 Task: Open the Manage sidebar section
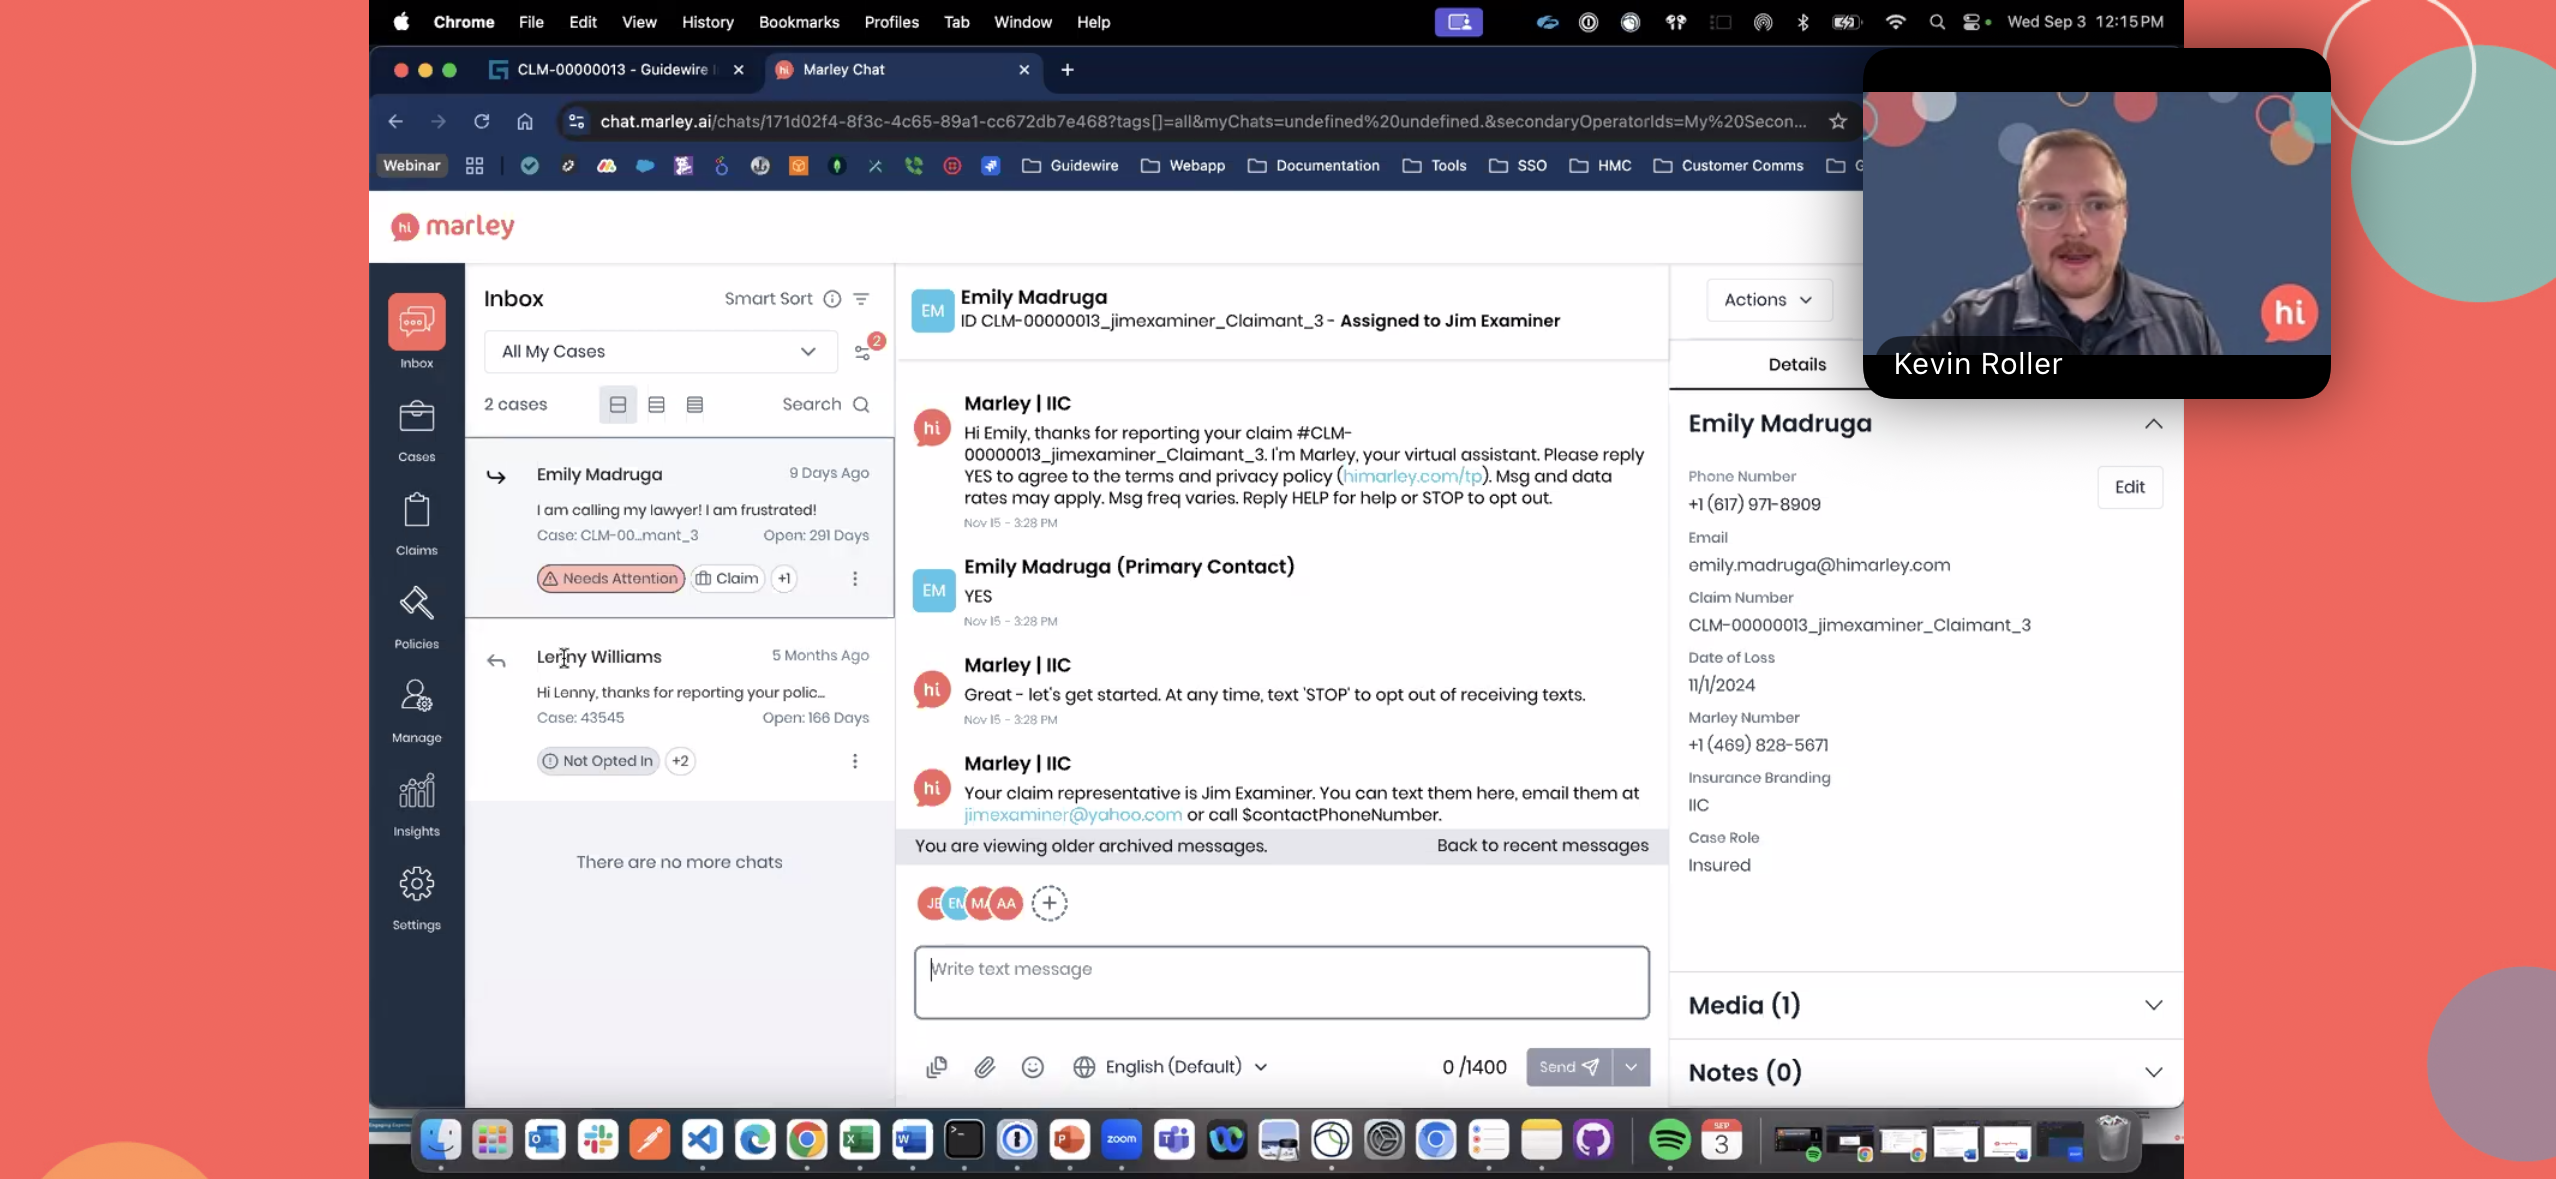pos(417,711)
